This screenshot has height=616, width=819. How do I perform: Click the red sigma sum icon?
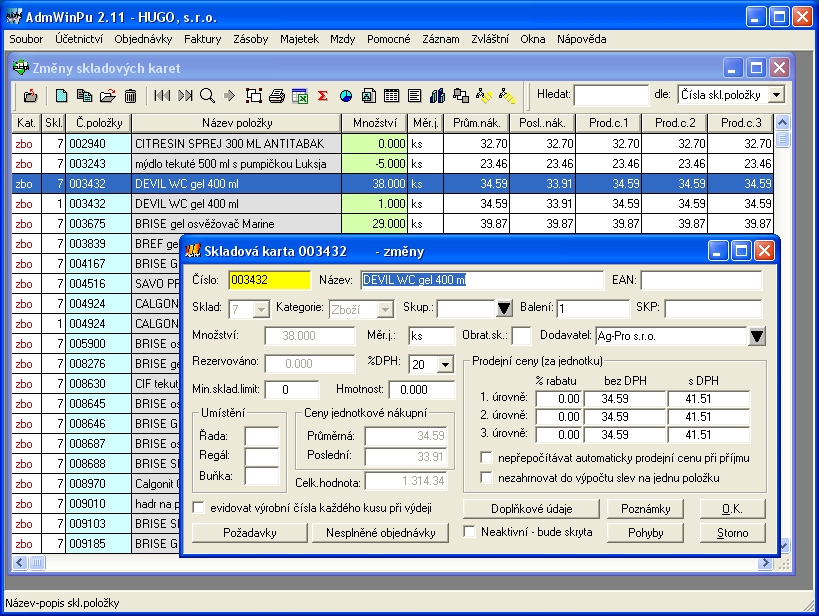pyautogui.click(x=323, y=96)
